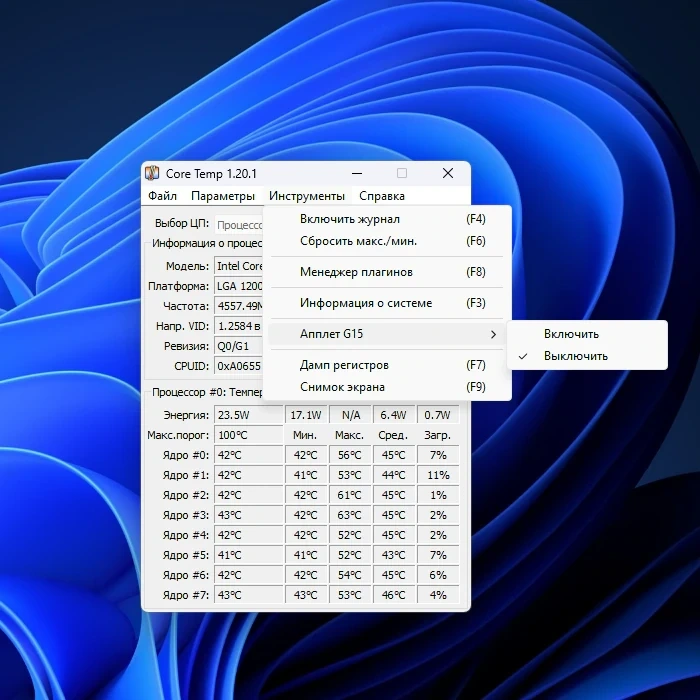Click the N/A power cell
Image resolution: width=700 pixels, height=700 pixels.
click(x=350, y=415)
